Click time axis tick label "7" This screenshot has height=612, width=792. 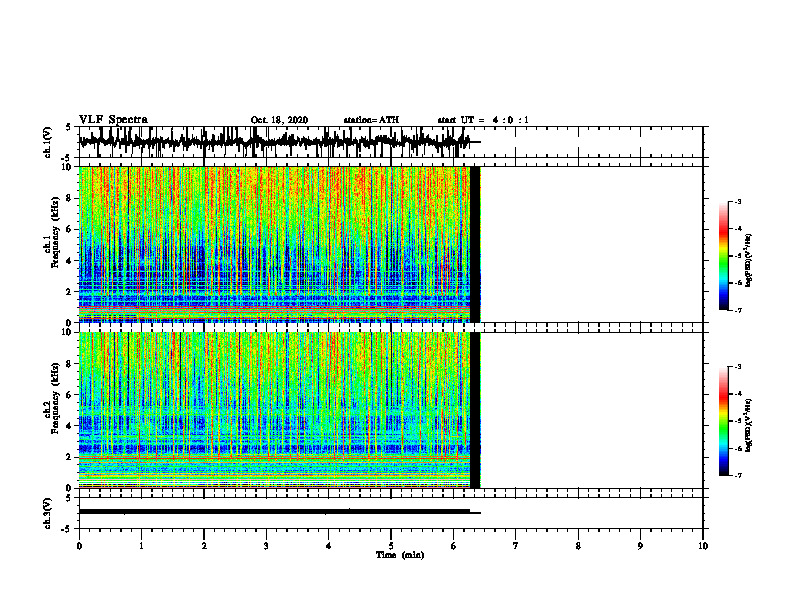pos(516,546)
